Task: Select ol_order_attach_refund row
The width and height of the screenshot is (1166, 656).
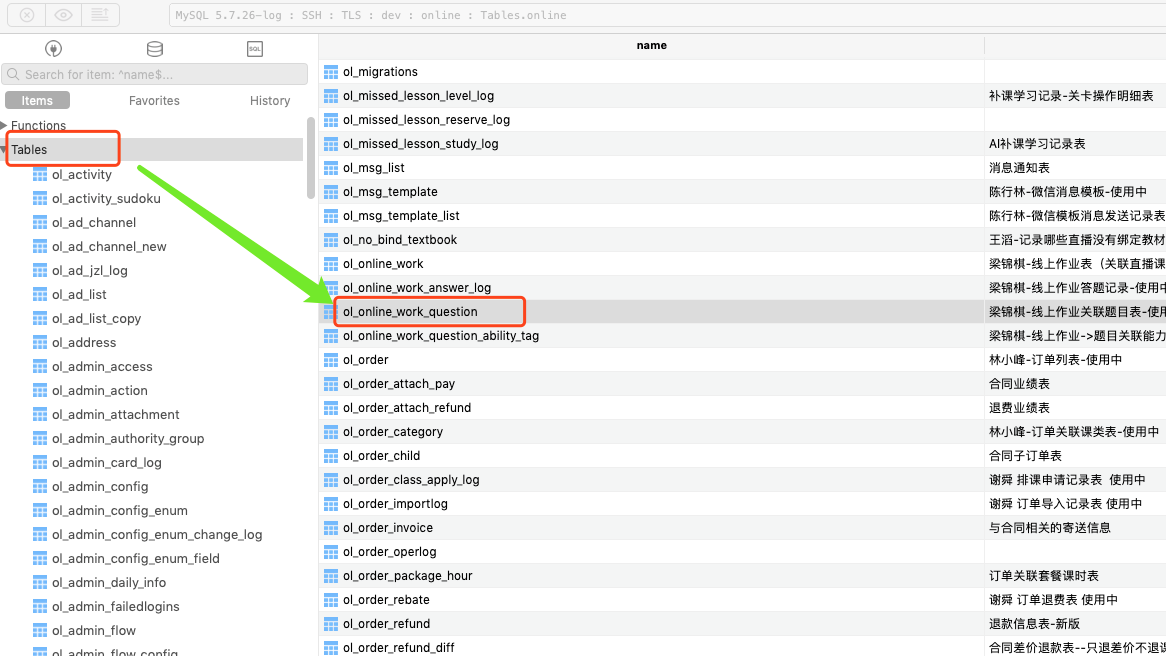Action: point(743,408)
